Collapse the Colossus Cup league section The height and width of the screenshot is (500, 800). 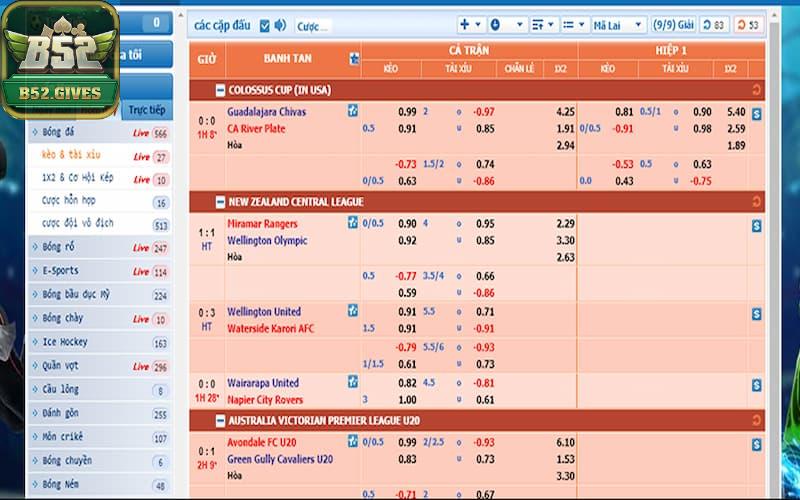click(x=220, y=90)
